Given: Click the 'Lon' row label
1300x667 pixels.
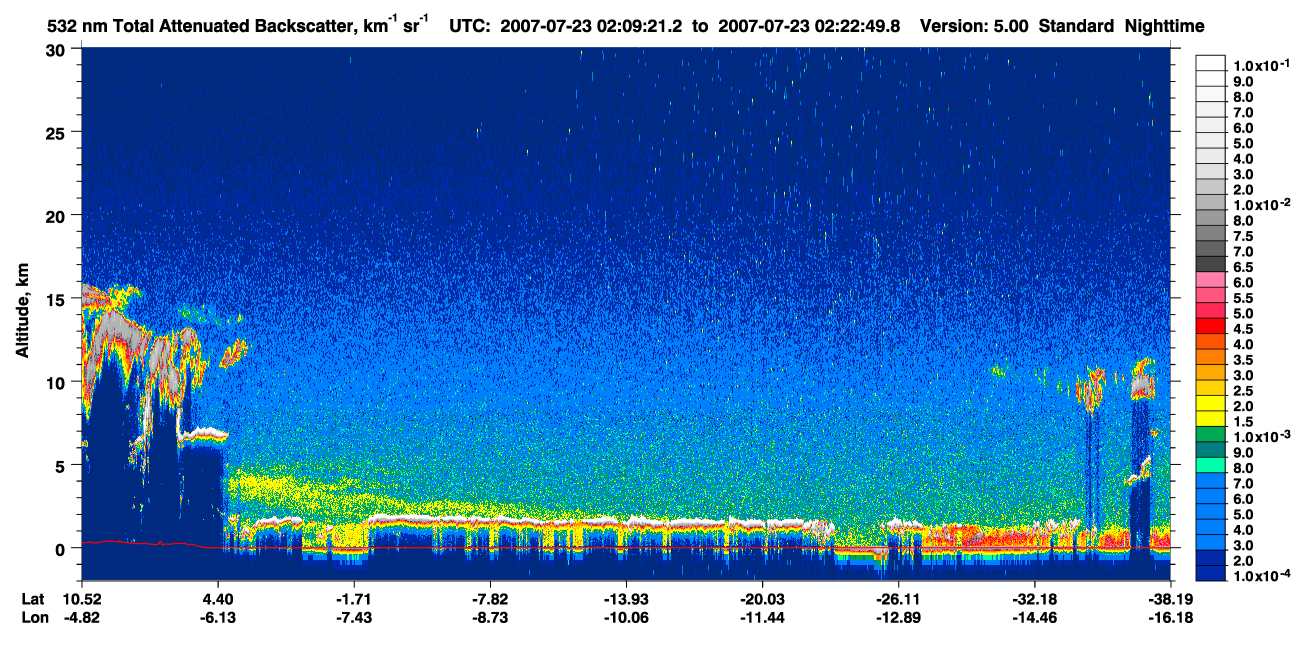Looking at the screenshot, I should click(x=33, y=617).
